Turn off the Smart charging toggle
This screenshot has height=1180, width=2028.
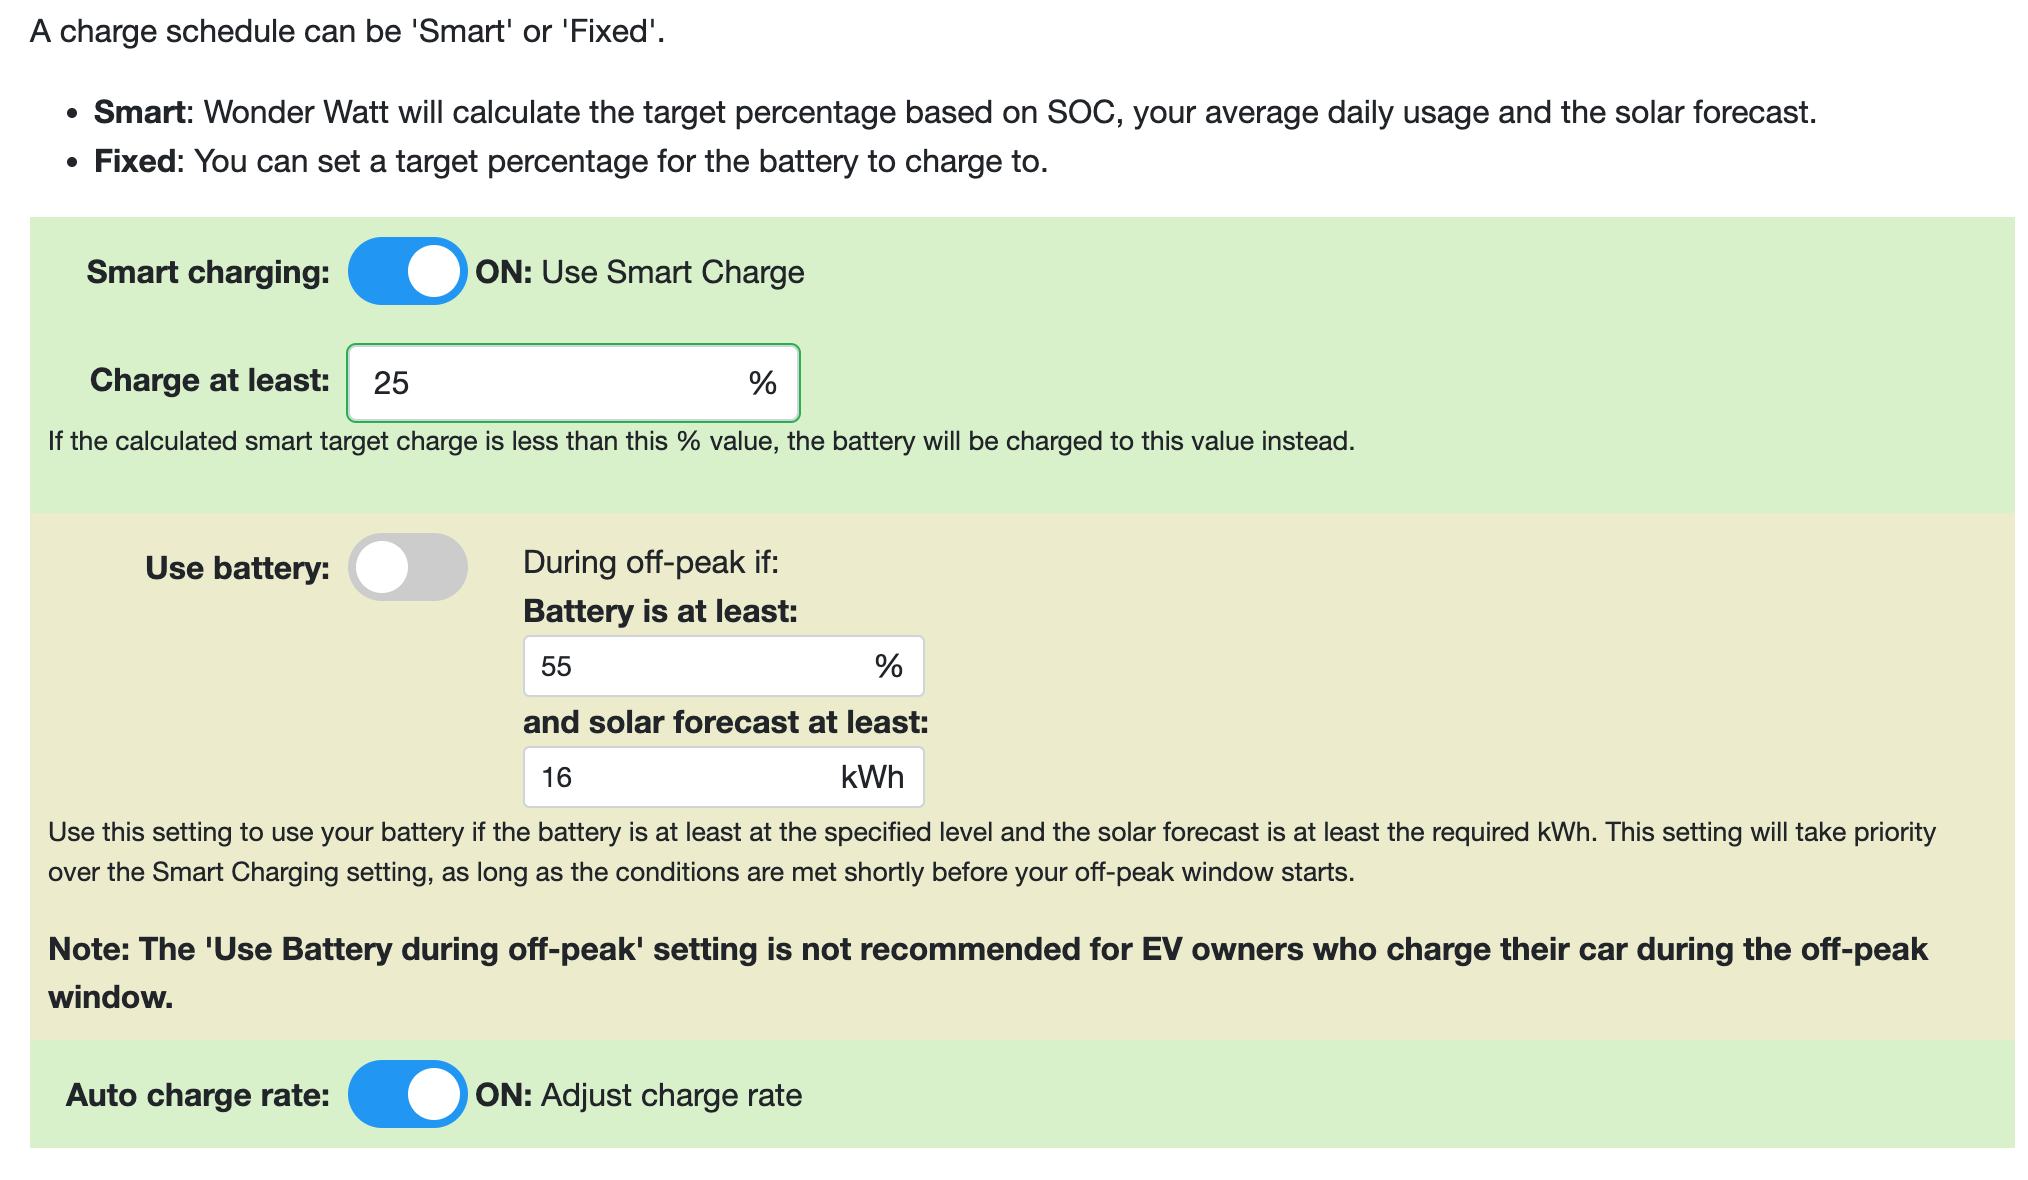407,271
